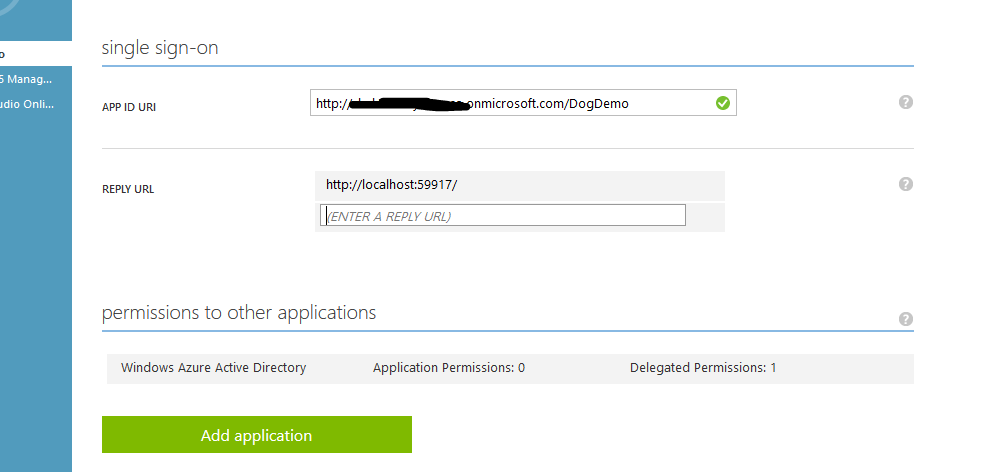Click the green validation checkmark icon
The width and height of the screenshot is (994, 472).
coord(722,102)
